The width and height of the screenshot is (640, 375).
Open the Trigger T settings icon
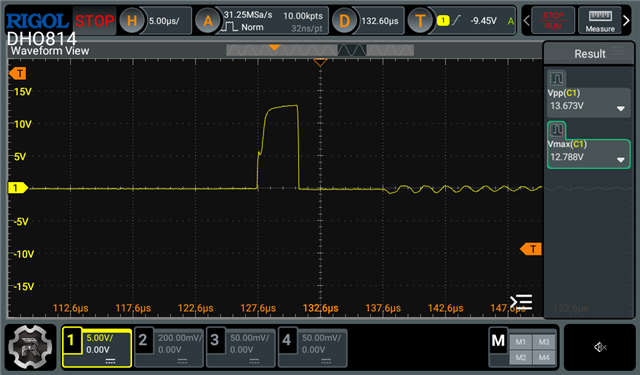tap(420, 20)
